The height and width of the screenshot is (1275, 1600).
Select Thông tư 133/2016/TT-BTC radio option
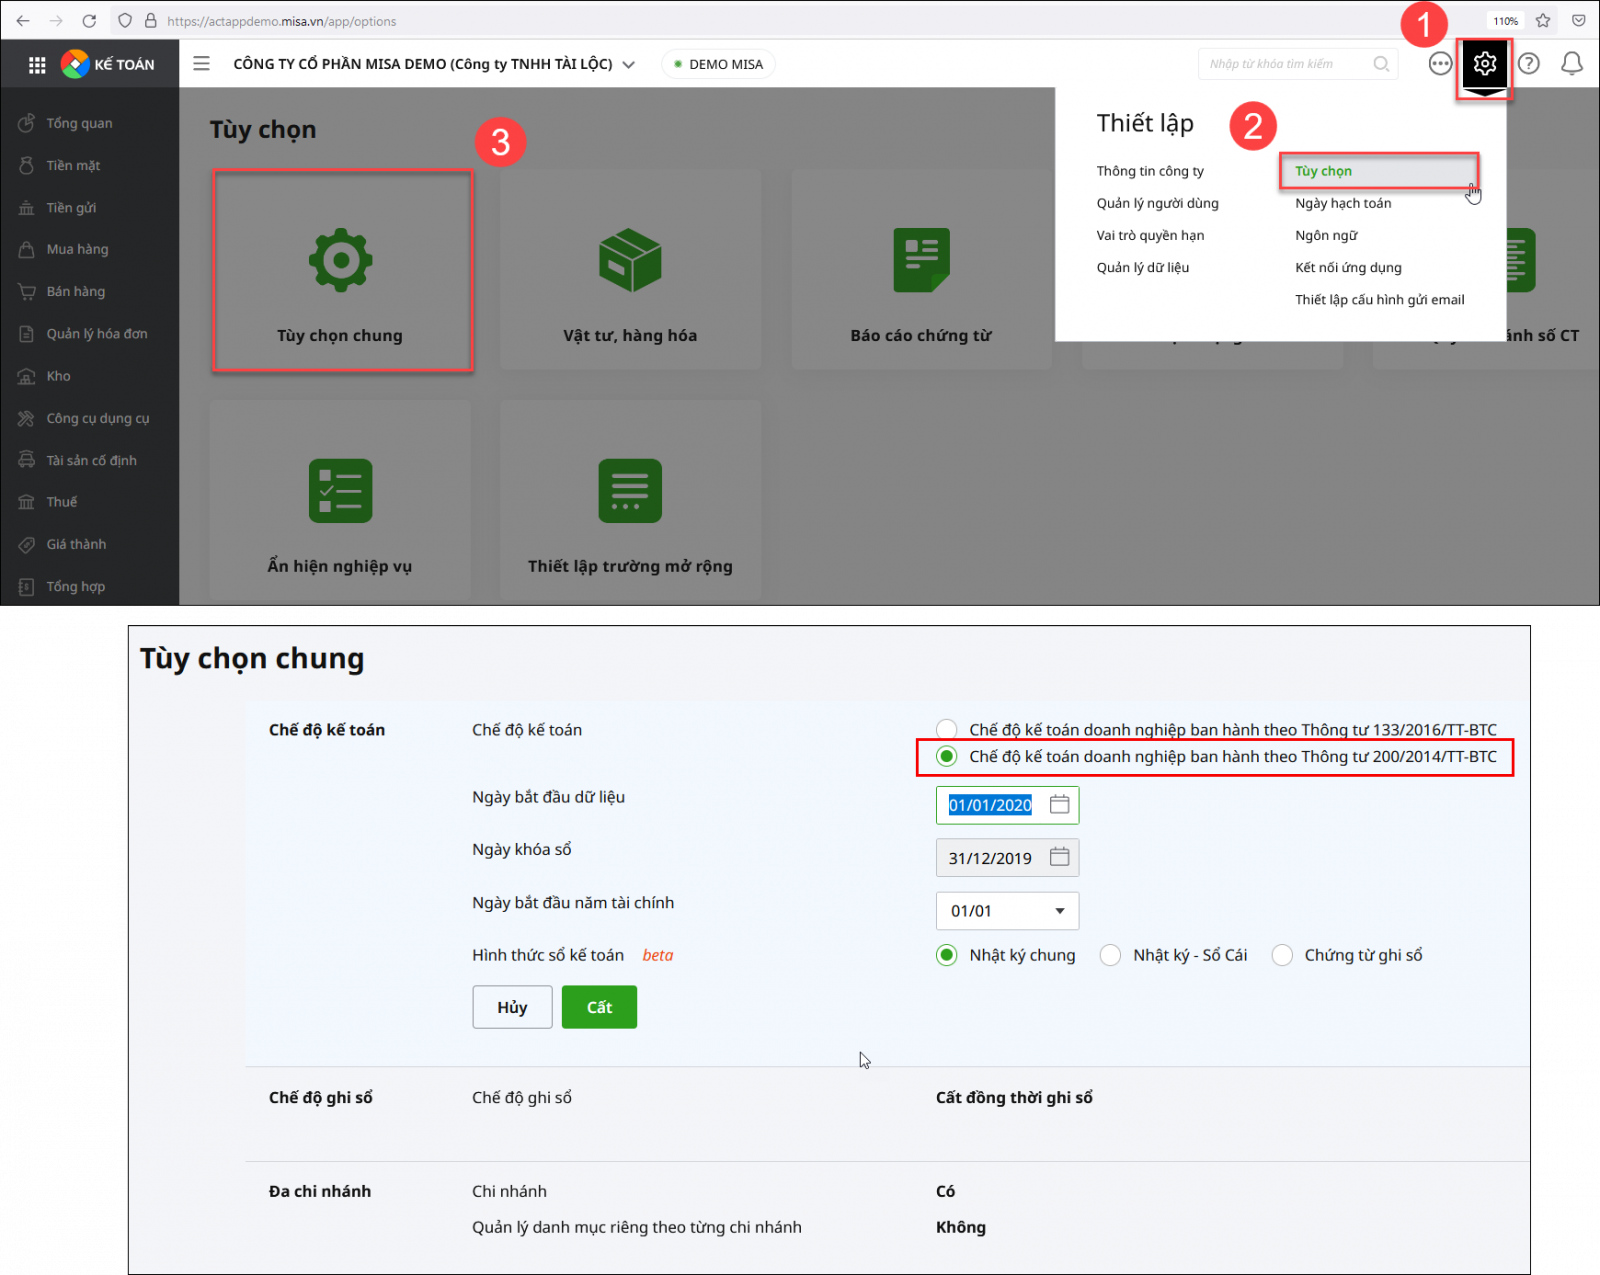[x=947, y=730]
